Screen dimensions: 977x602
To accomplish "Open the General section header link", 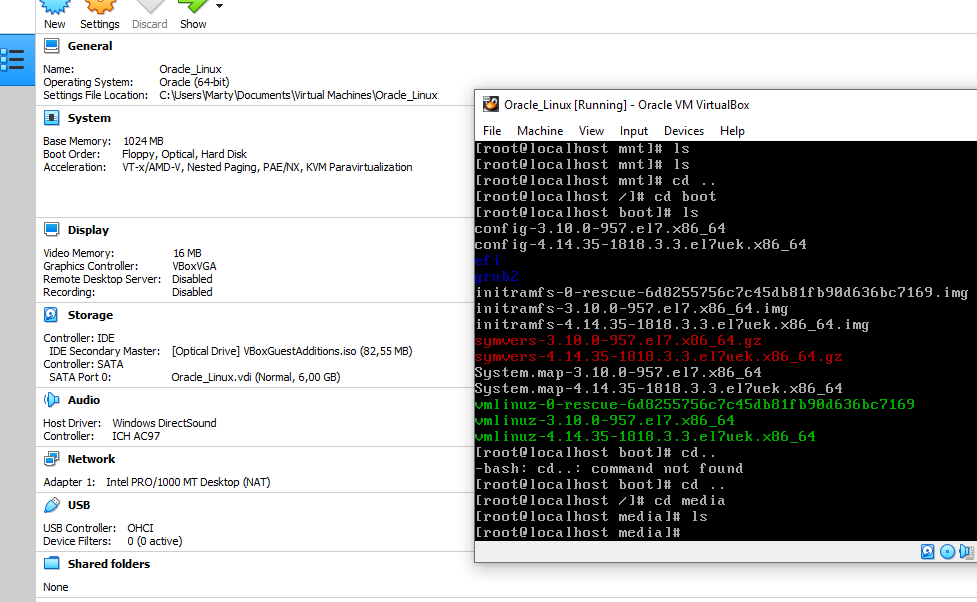I will [90, 46].
